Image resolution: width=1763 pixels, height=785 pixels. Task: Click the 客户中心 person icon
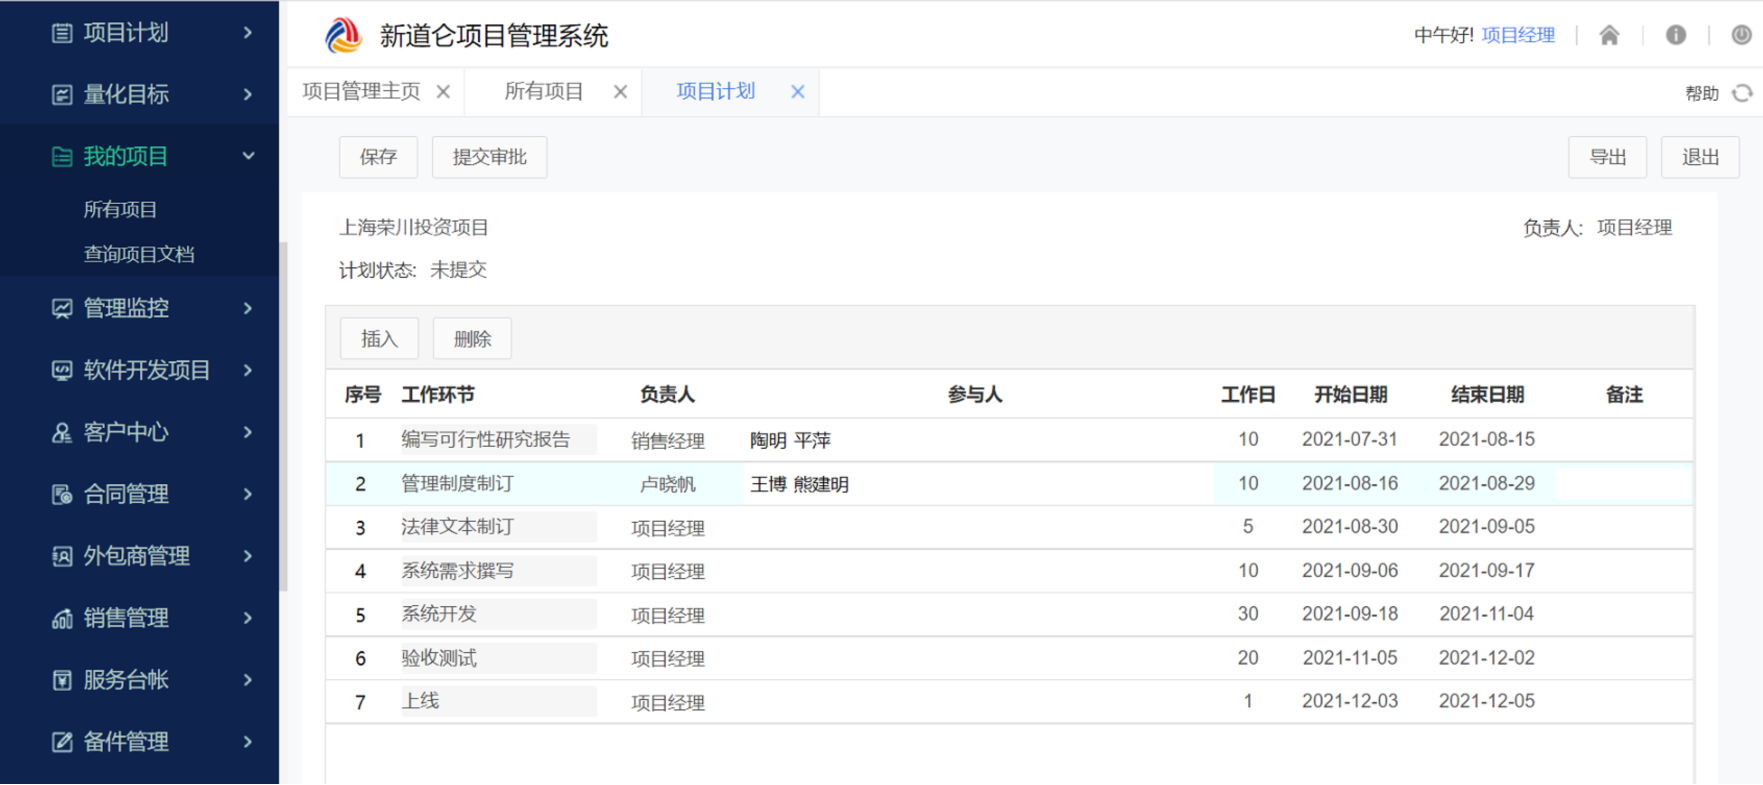pos(62,433)
